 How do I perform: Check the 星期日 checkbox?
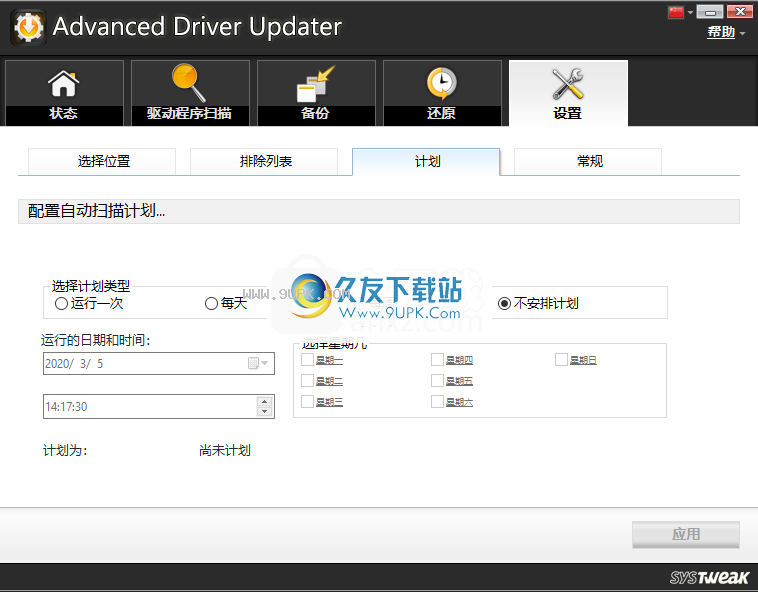click(561, 360)
